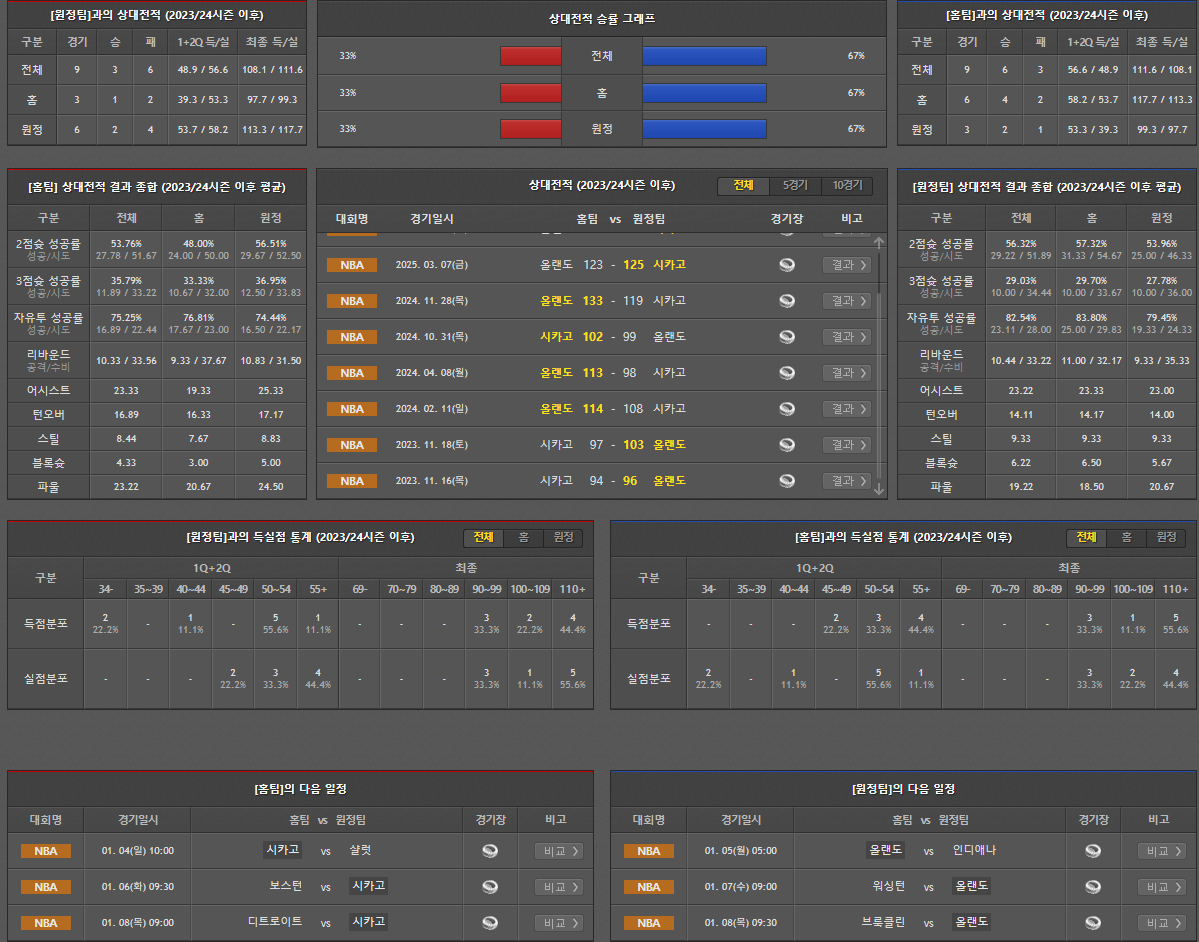
Task: Click the blue 전체 win-rate bar
Action: tap(704, 56)
